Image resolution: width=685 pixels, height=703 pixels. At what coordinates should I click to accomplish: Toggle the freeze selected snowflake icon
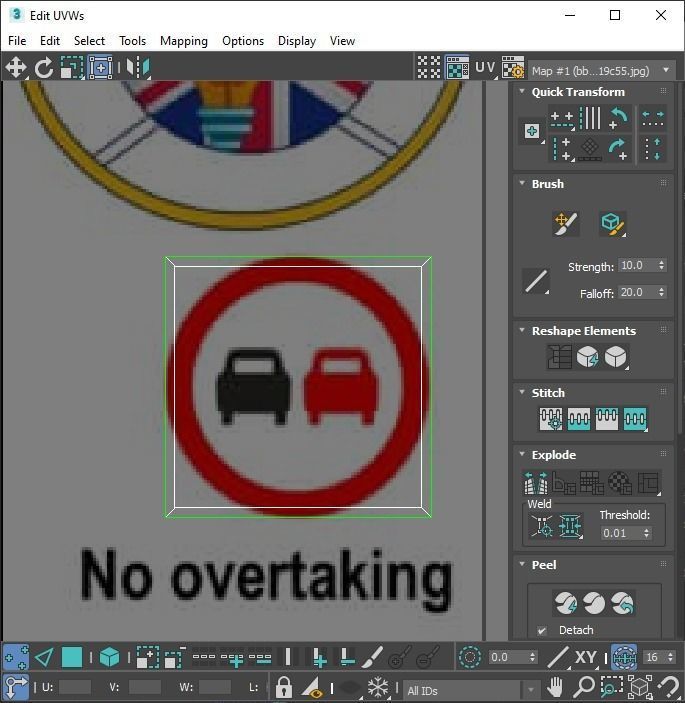pyautogui.click(x=378, y=687)
